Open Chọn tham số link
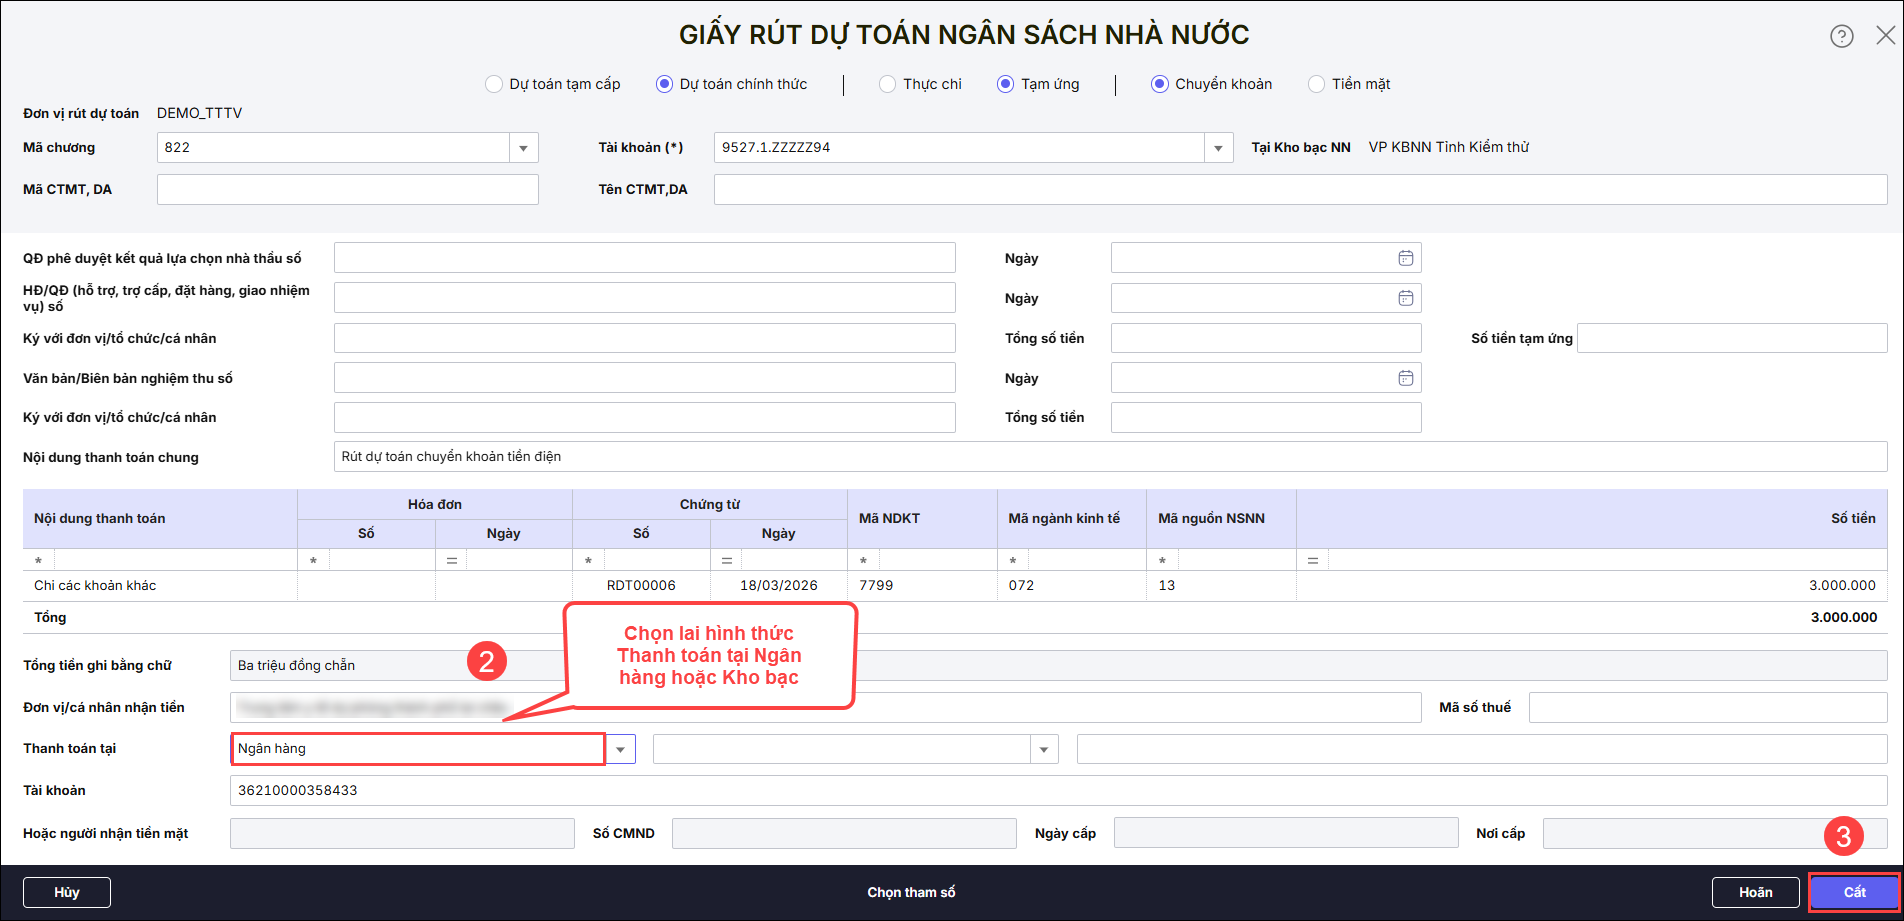1904x921 pixels. coord(911,892)
